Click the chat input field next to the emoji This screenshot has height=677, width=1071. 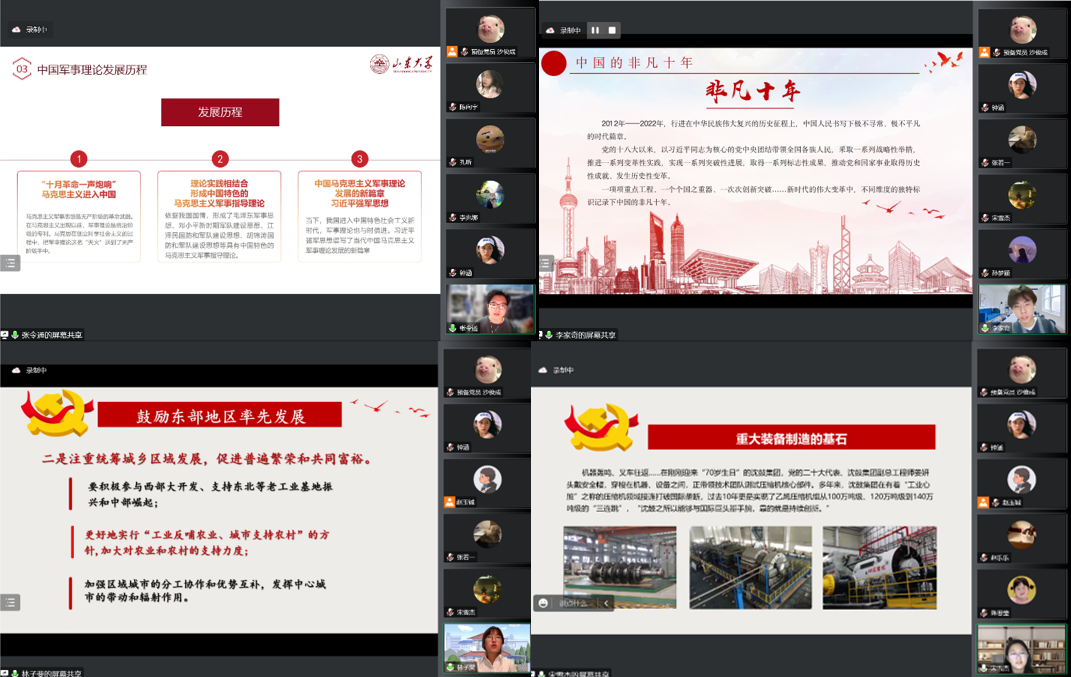click(575, 603)
